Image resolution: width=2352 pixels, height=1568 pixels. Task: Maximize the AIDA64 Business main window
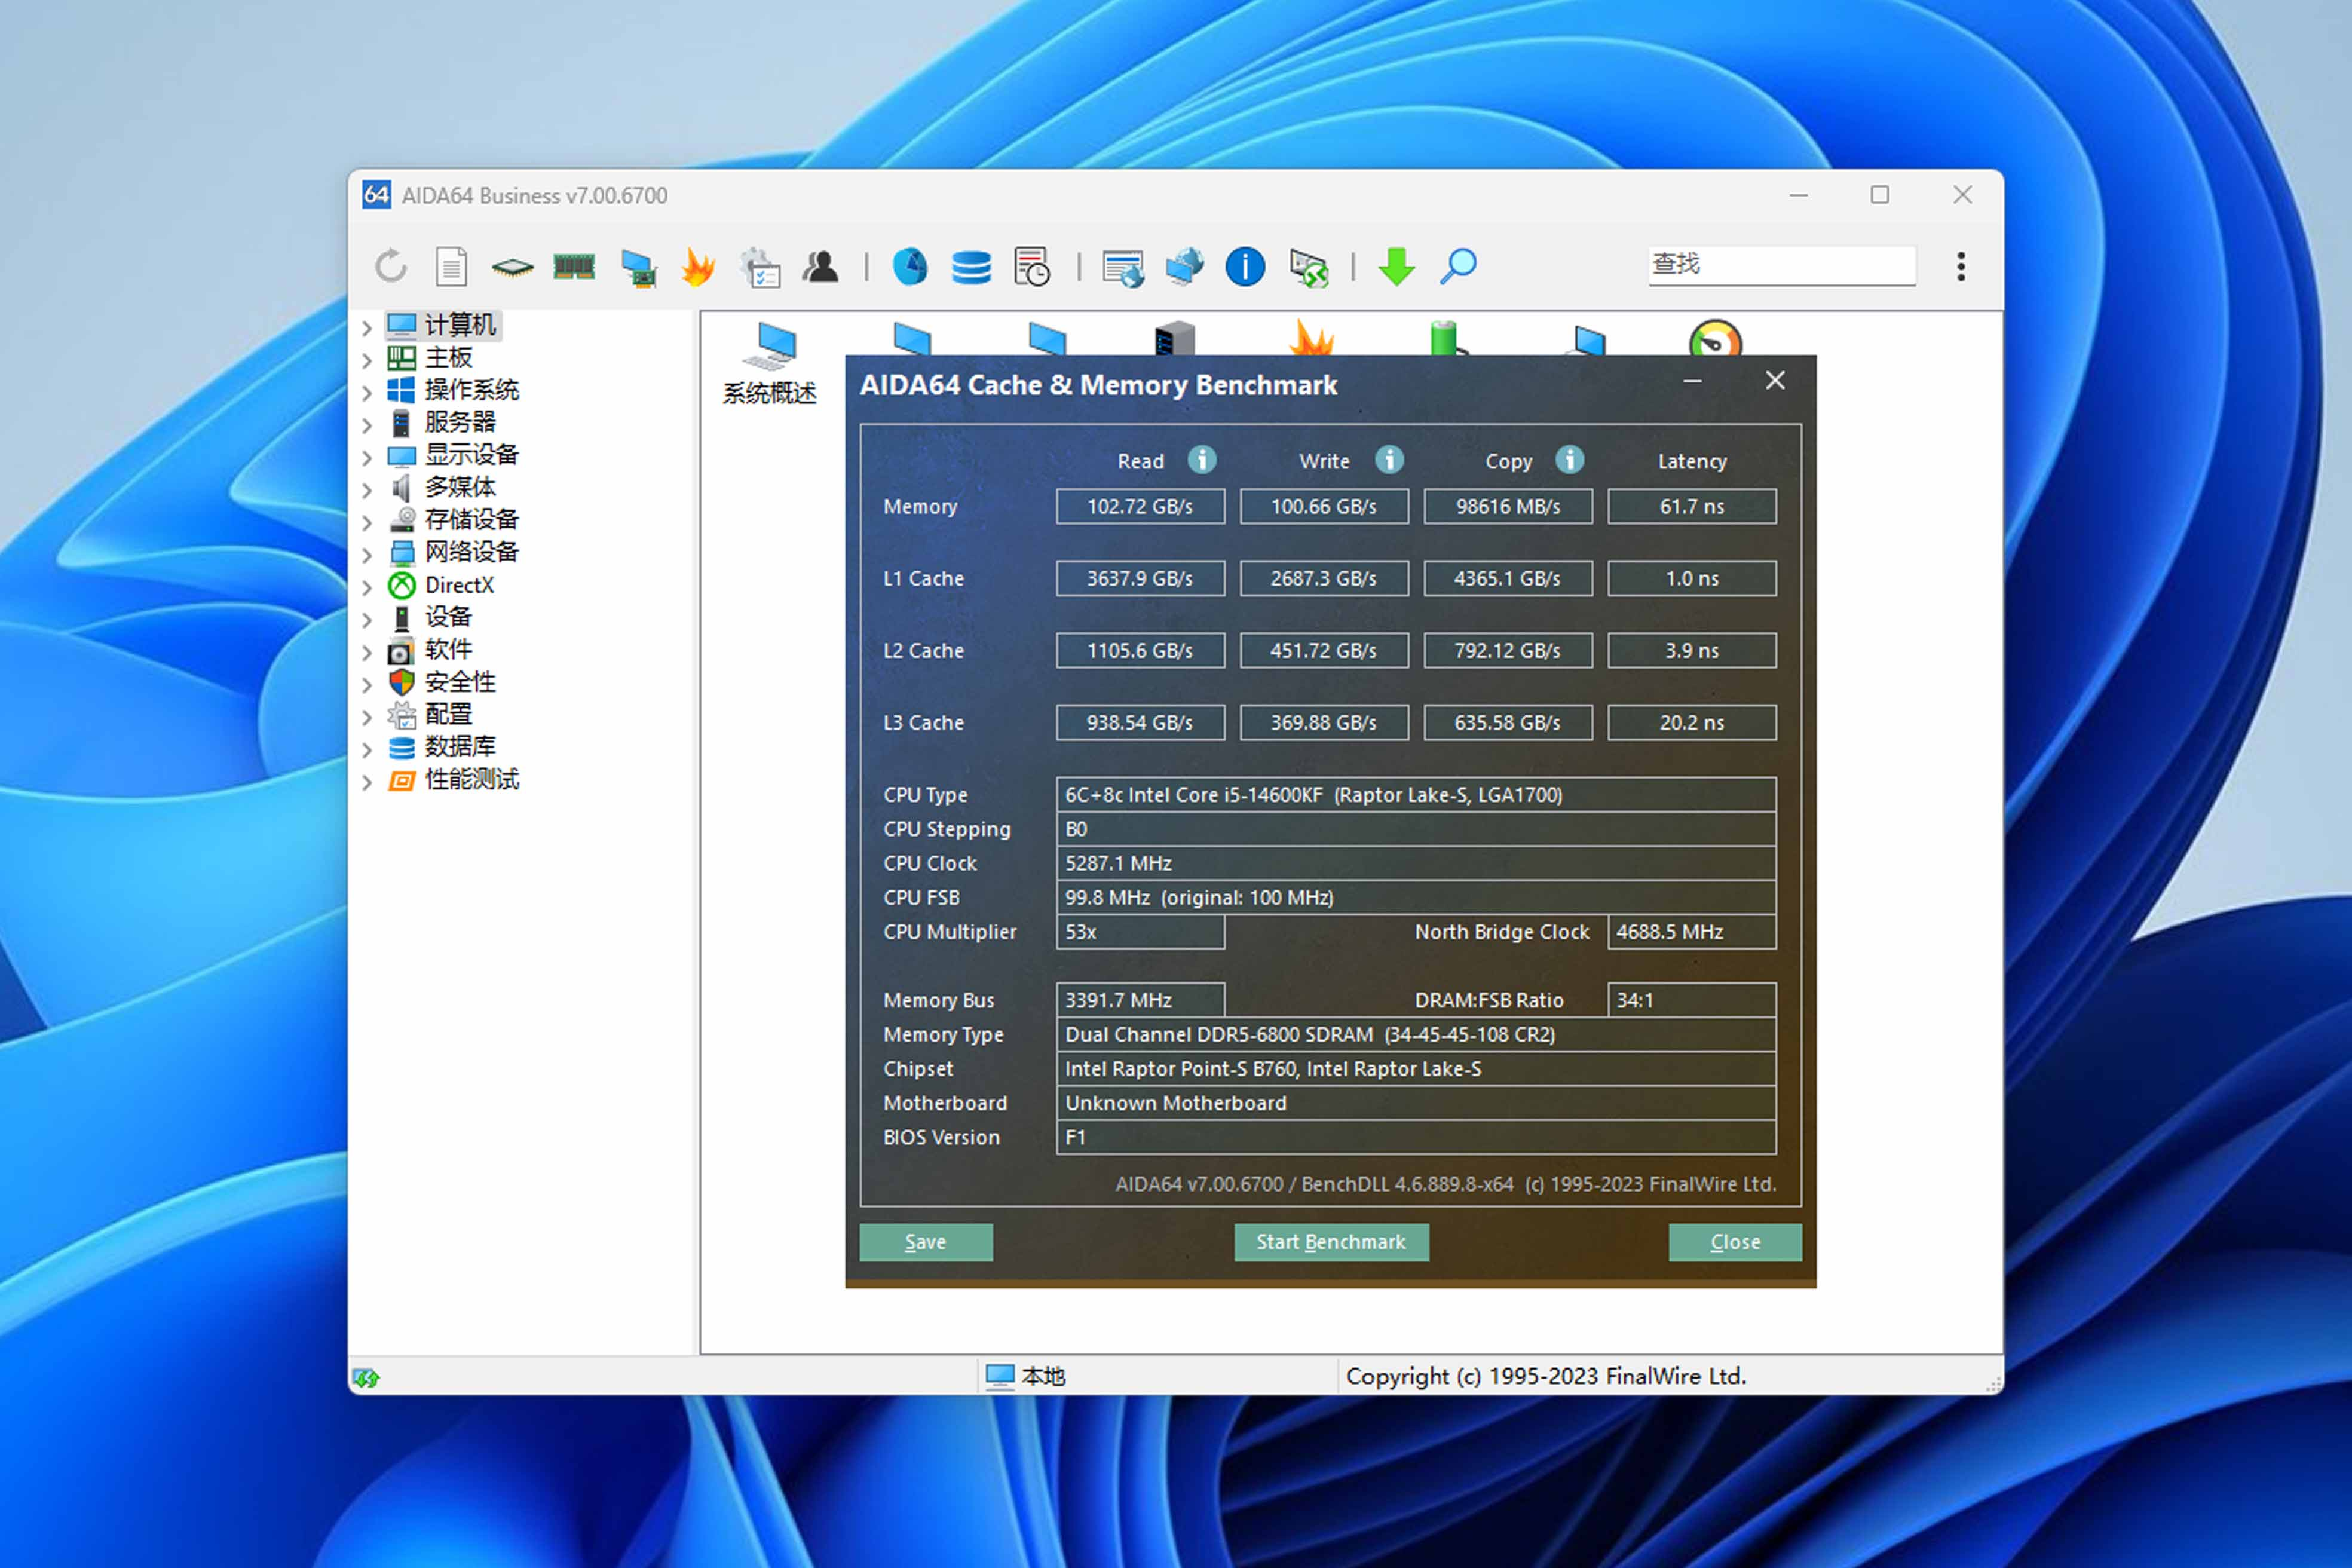pyautogui.click(x=1880, y=195)
